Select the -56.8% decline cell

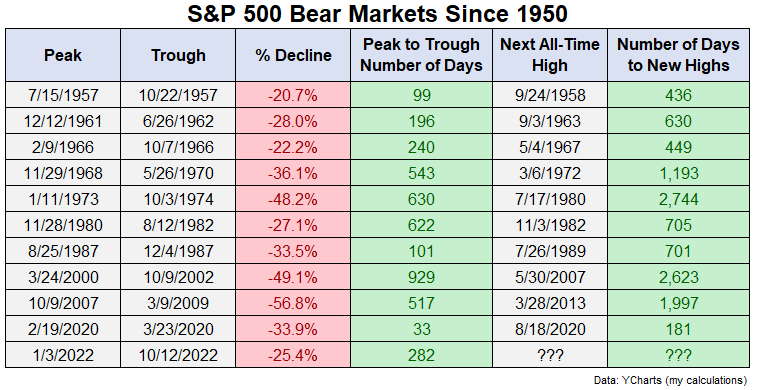[x=293, y=303]
